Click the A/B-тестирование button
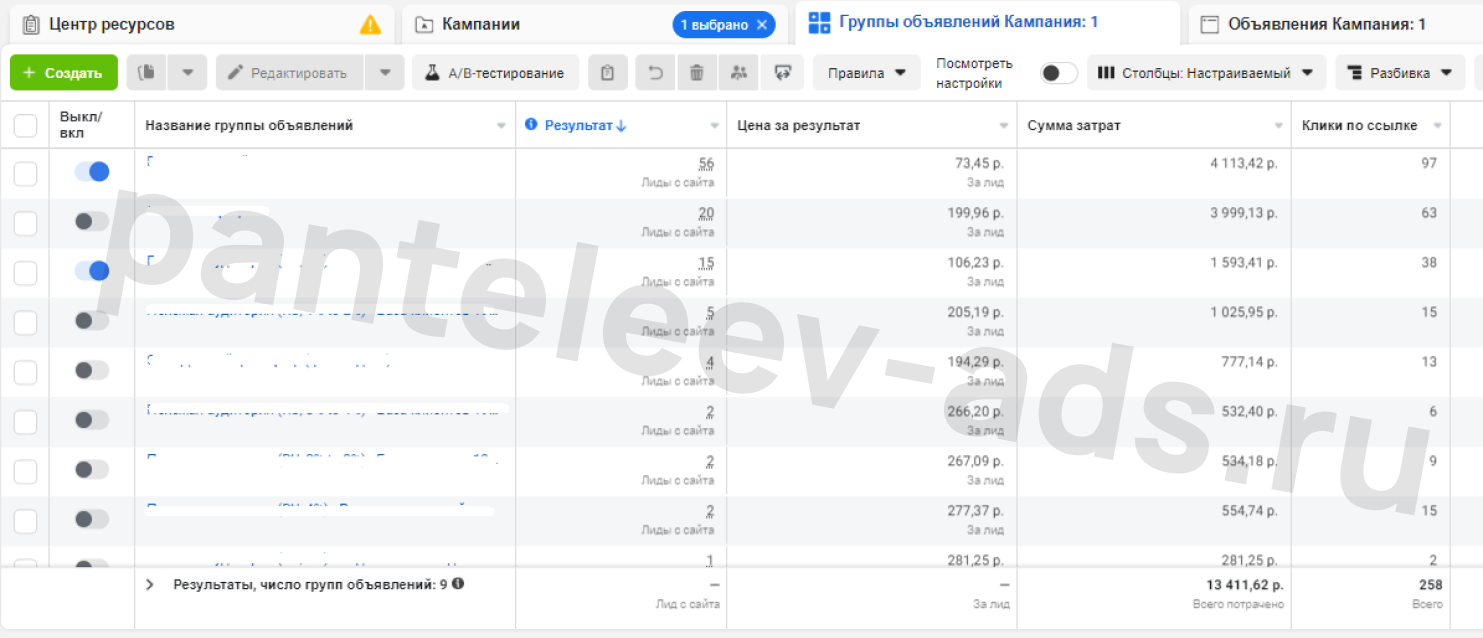This screenshot has width=1483, height=638. click(x=495, y=72)
